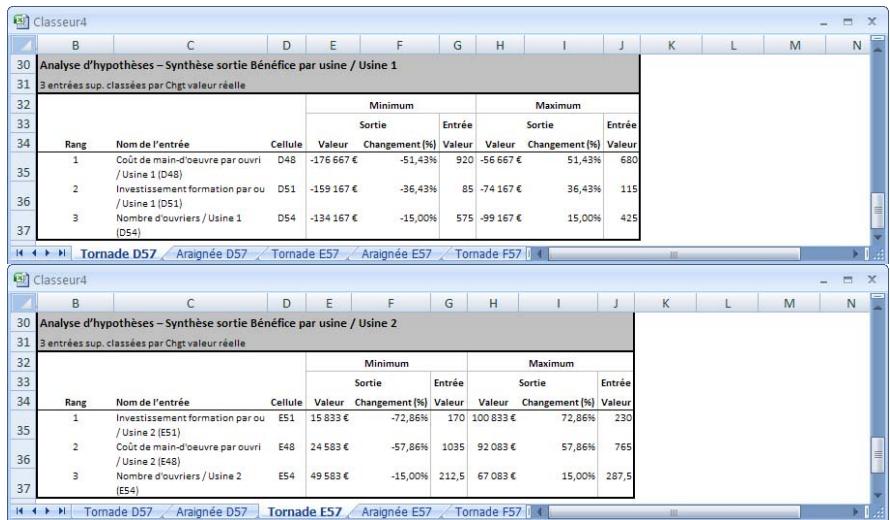The height and width of the screenshot is (520, 890).
Task: Click cell D48 reference in top window
Action: 287,160
